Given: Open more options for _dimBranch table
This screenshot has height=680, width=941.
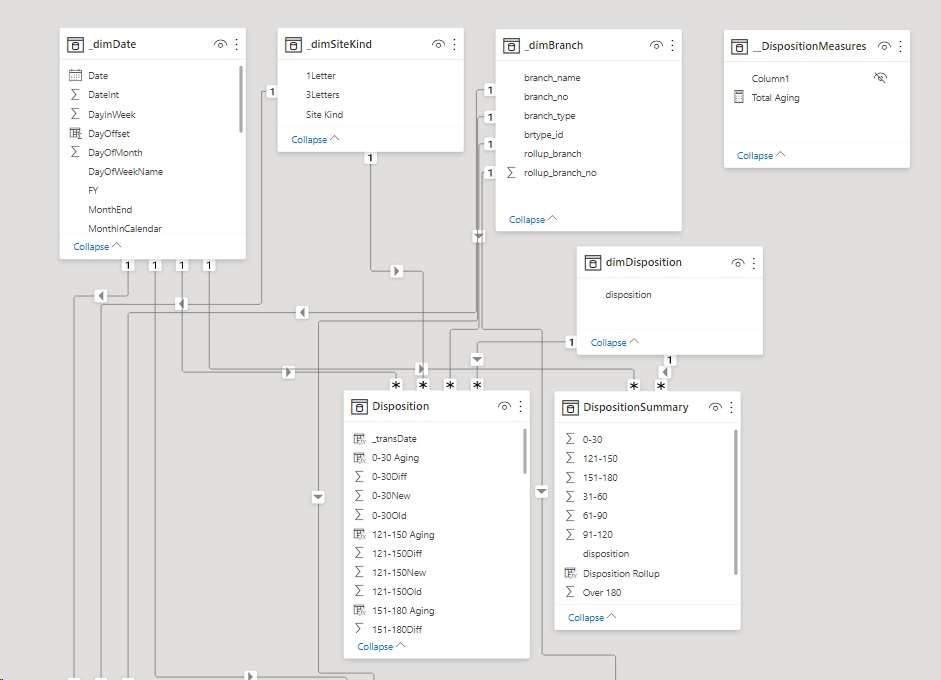Looking at the screenshot, I should point(672,46).
